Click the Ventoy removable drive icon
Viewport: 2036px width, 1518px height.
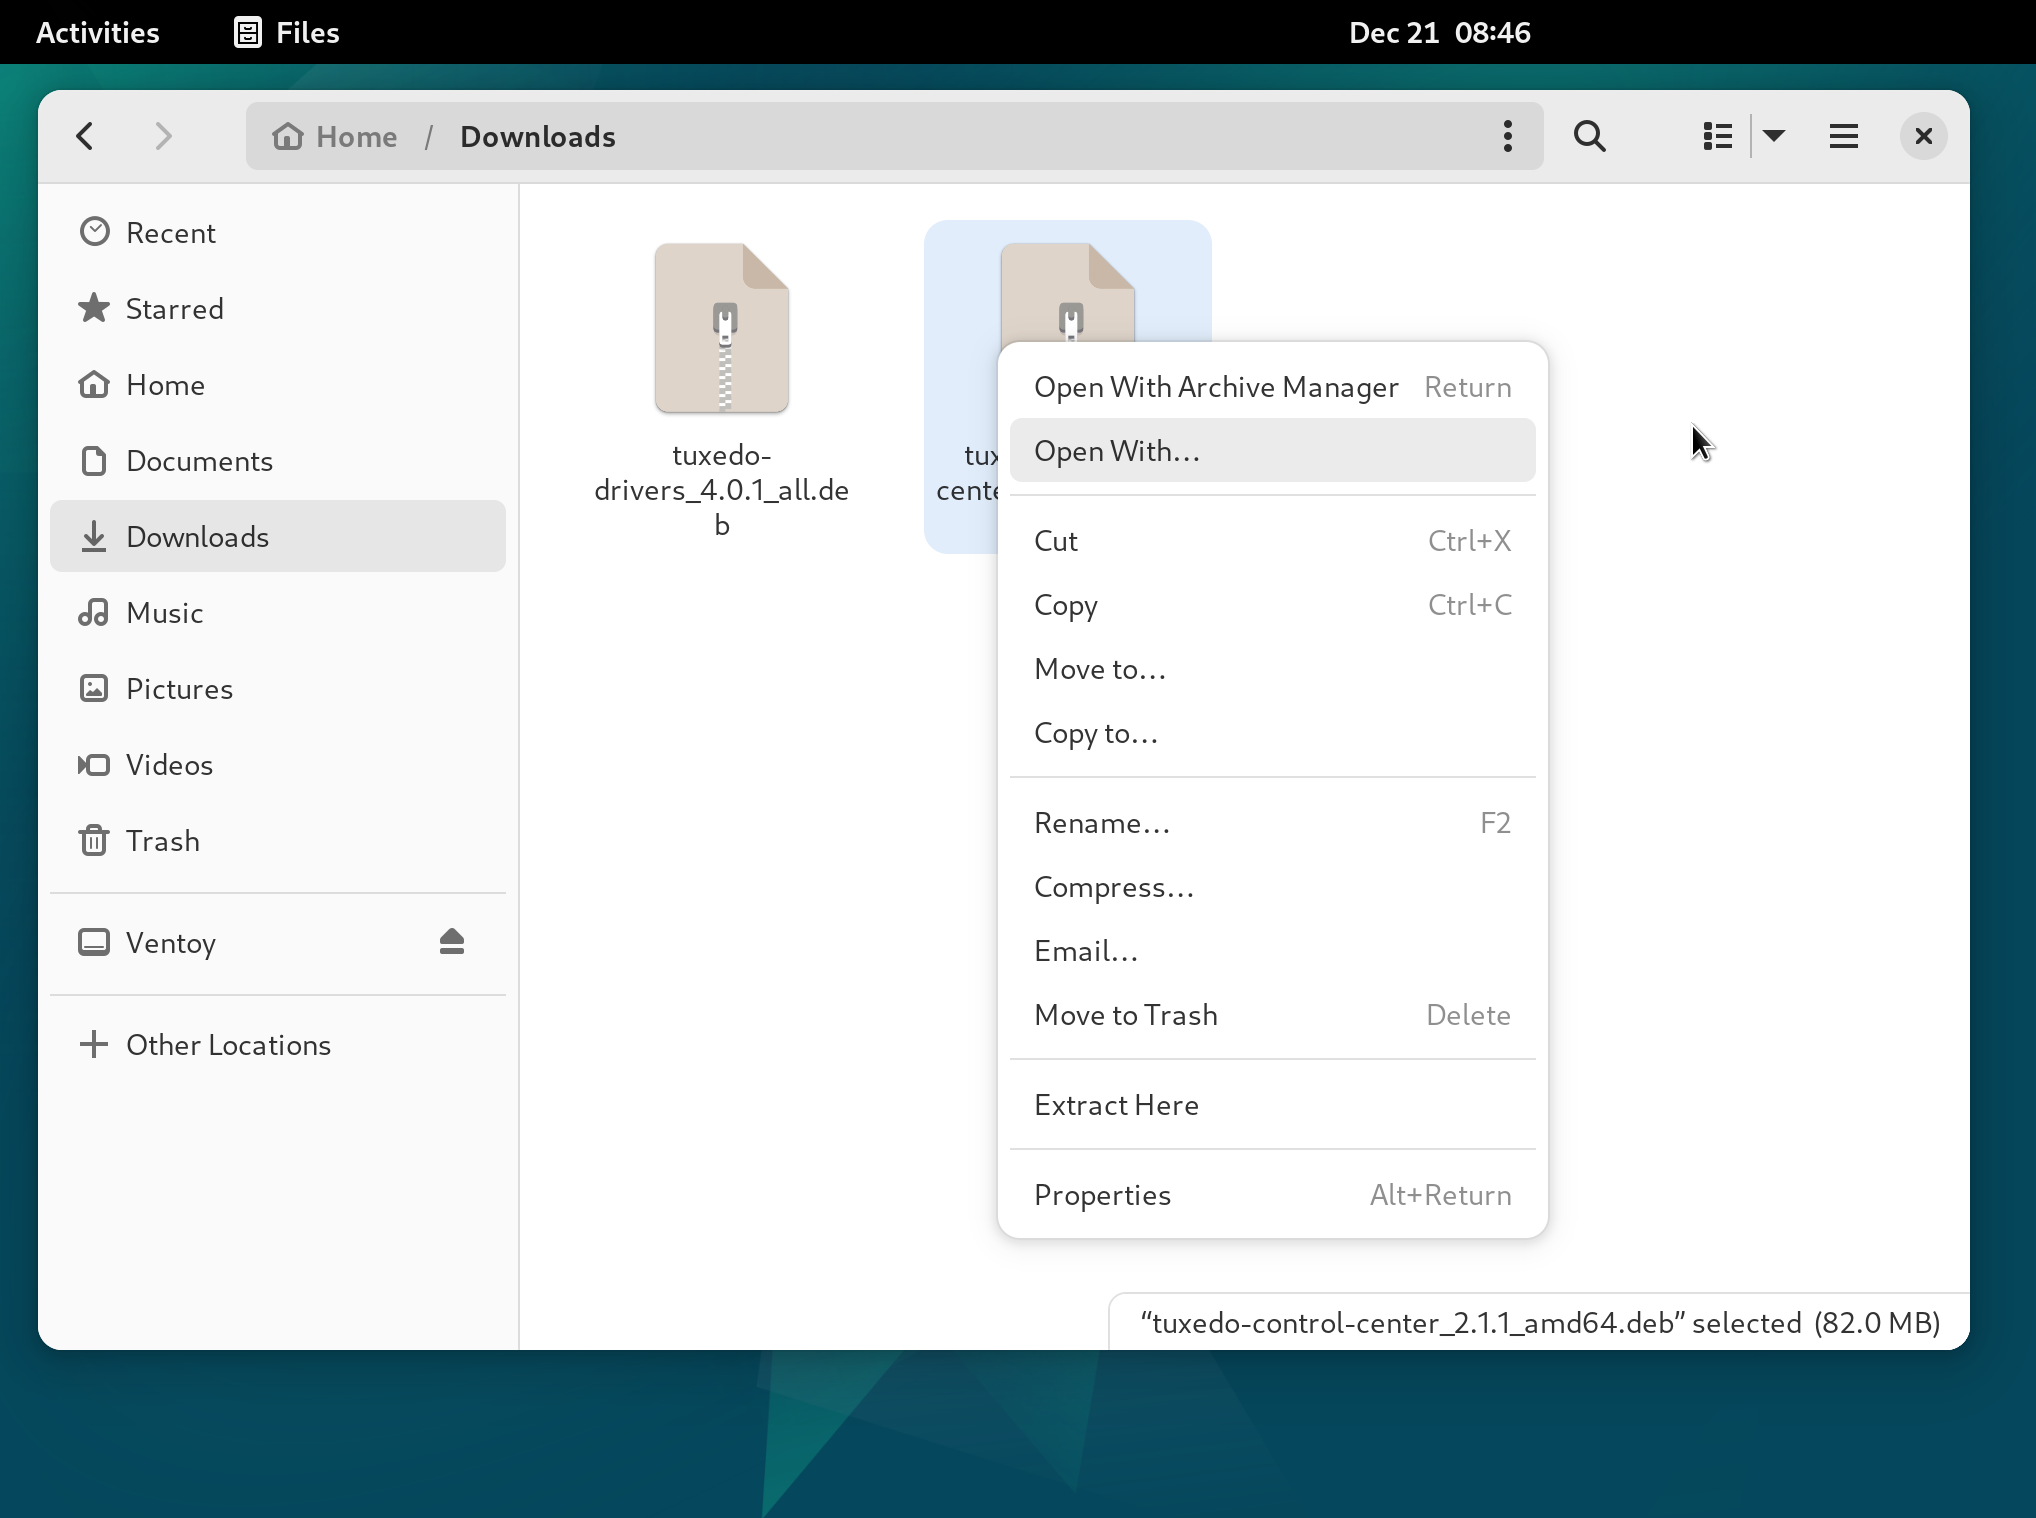pos(96,942)
